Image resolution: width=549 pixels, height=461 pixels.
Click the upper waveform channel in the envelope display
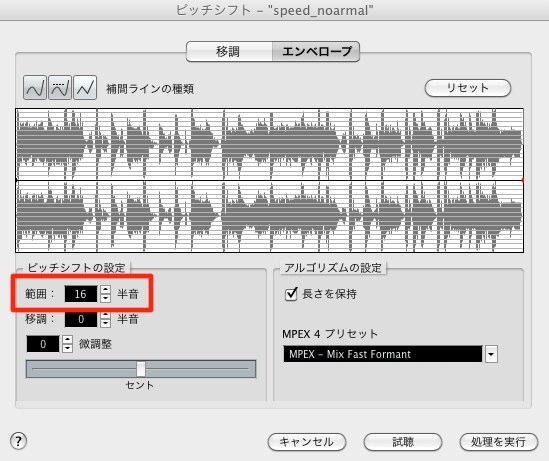(270, 145)
